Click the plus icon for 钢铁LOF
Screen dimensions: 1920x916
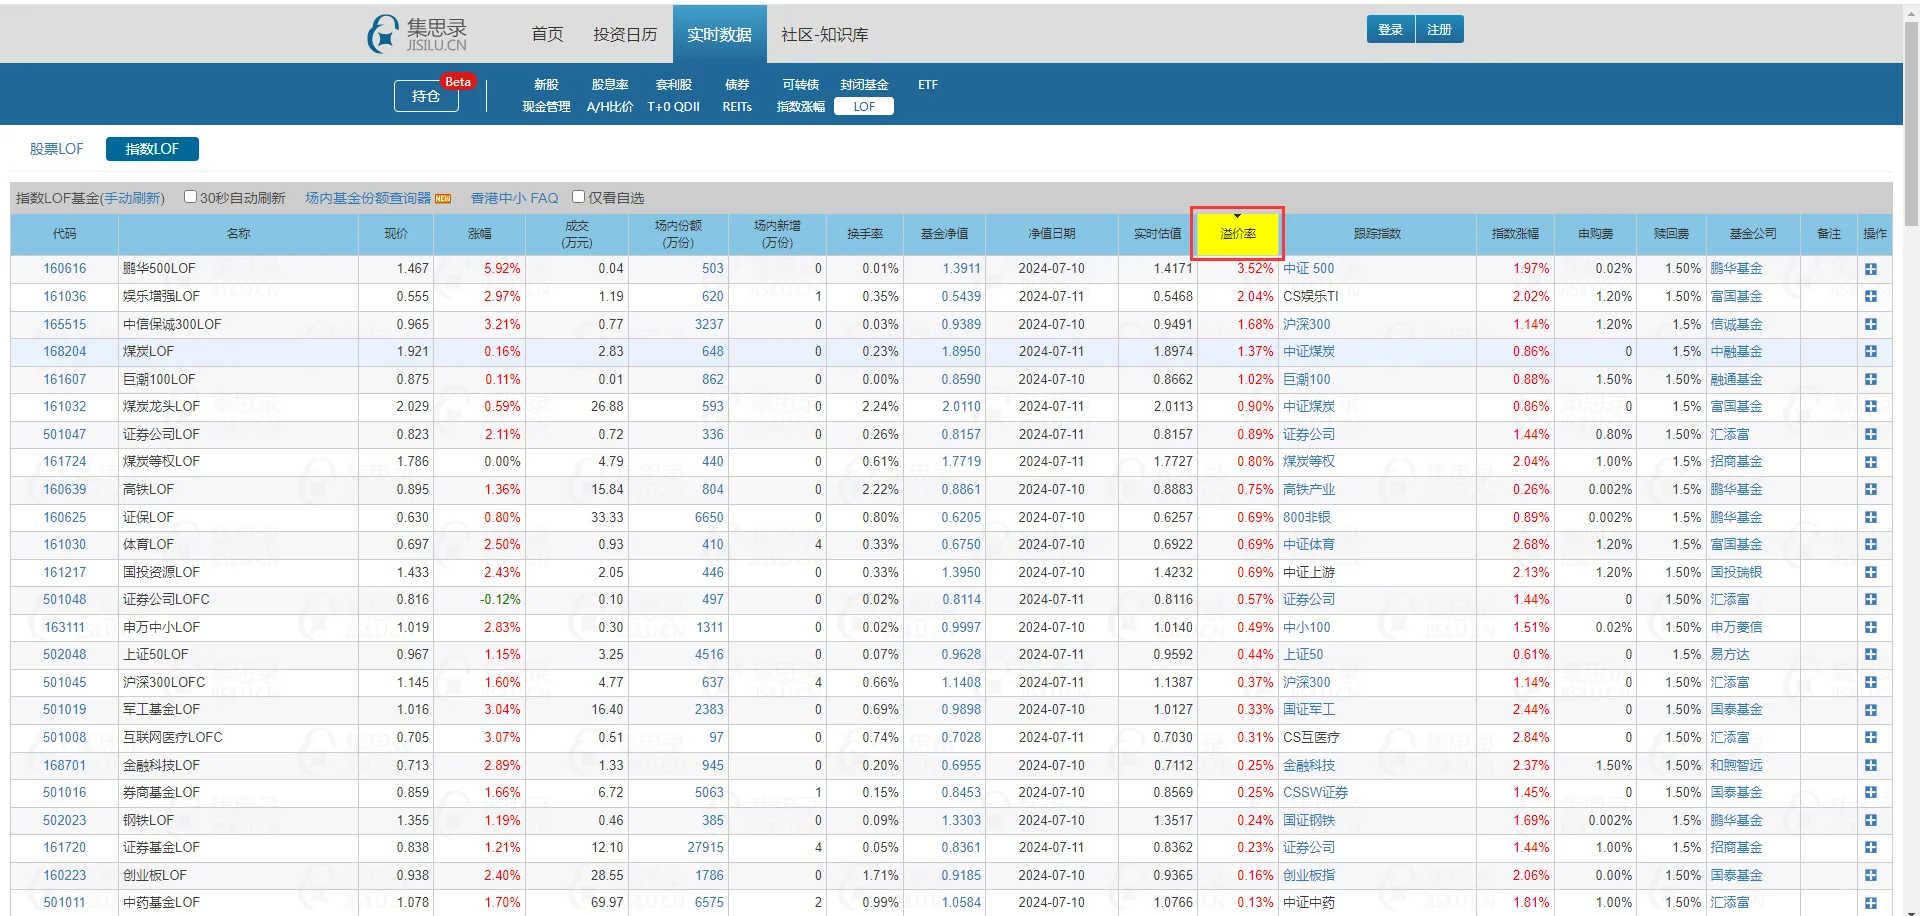point(1870,820)
